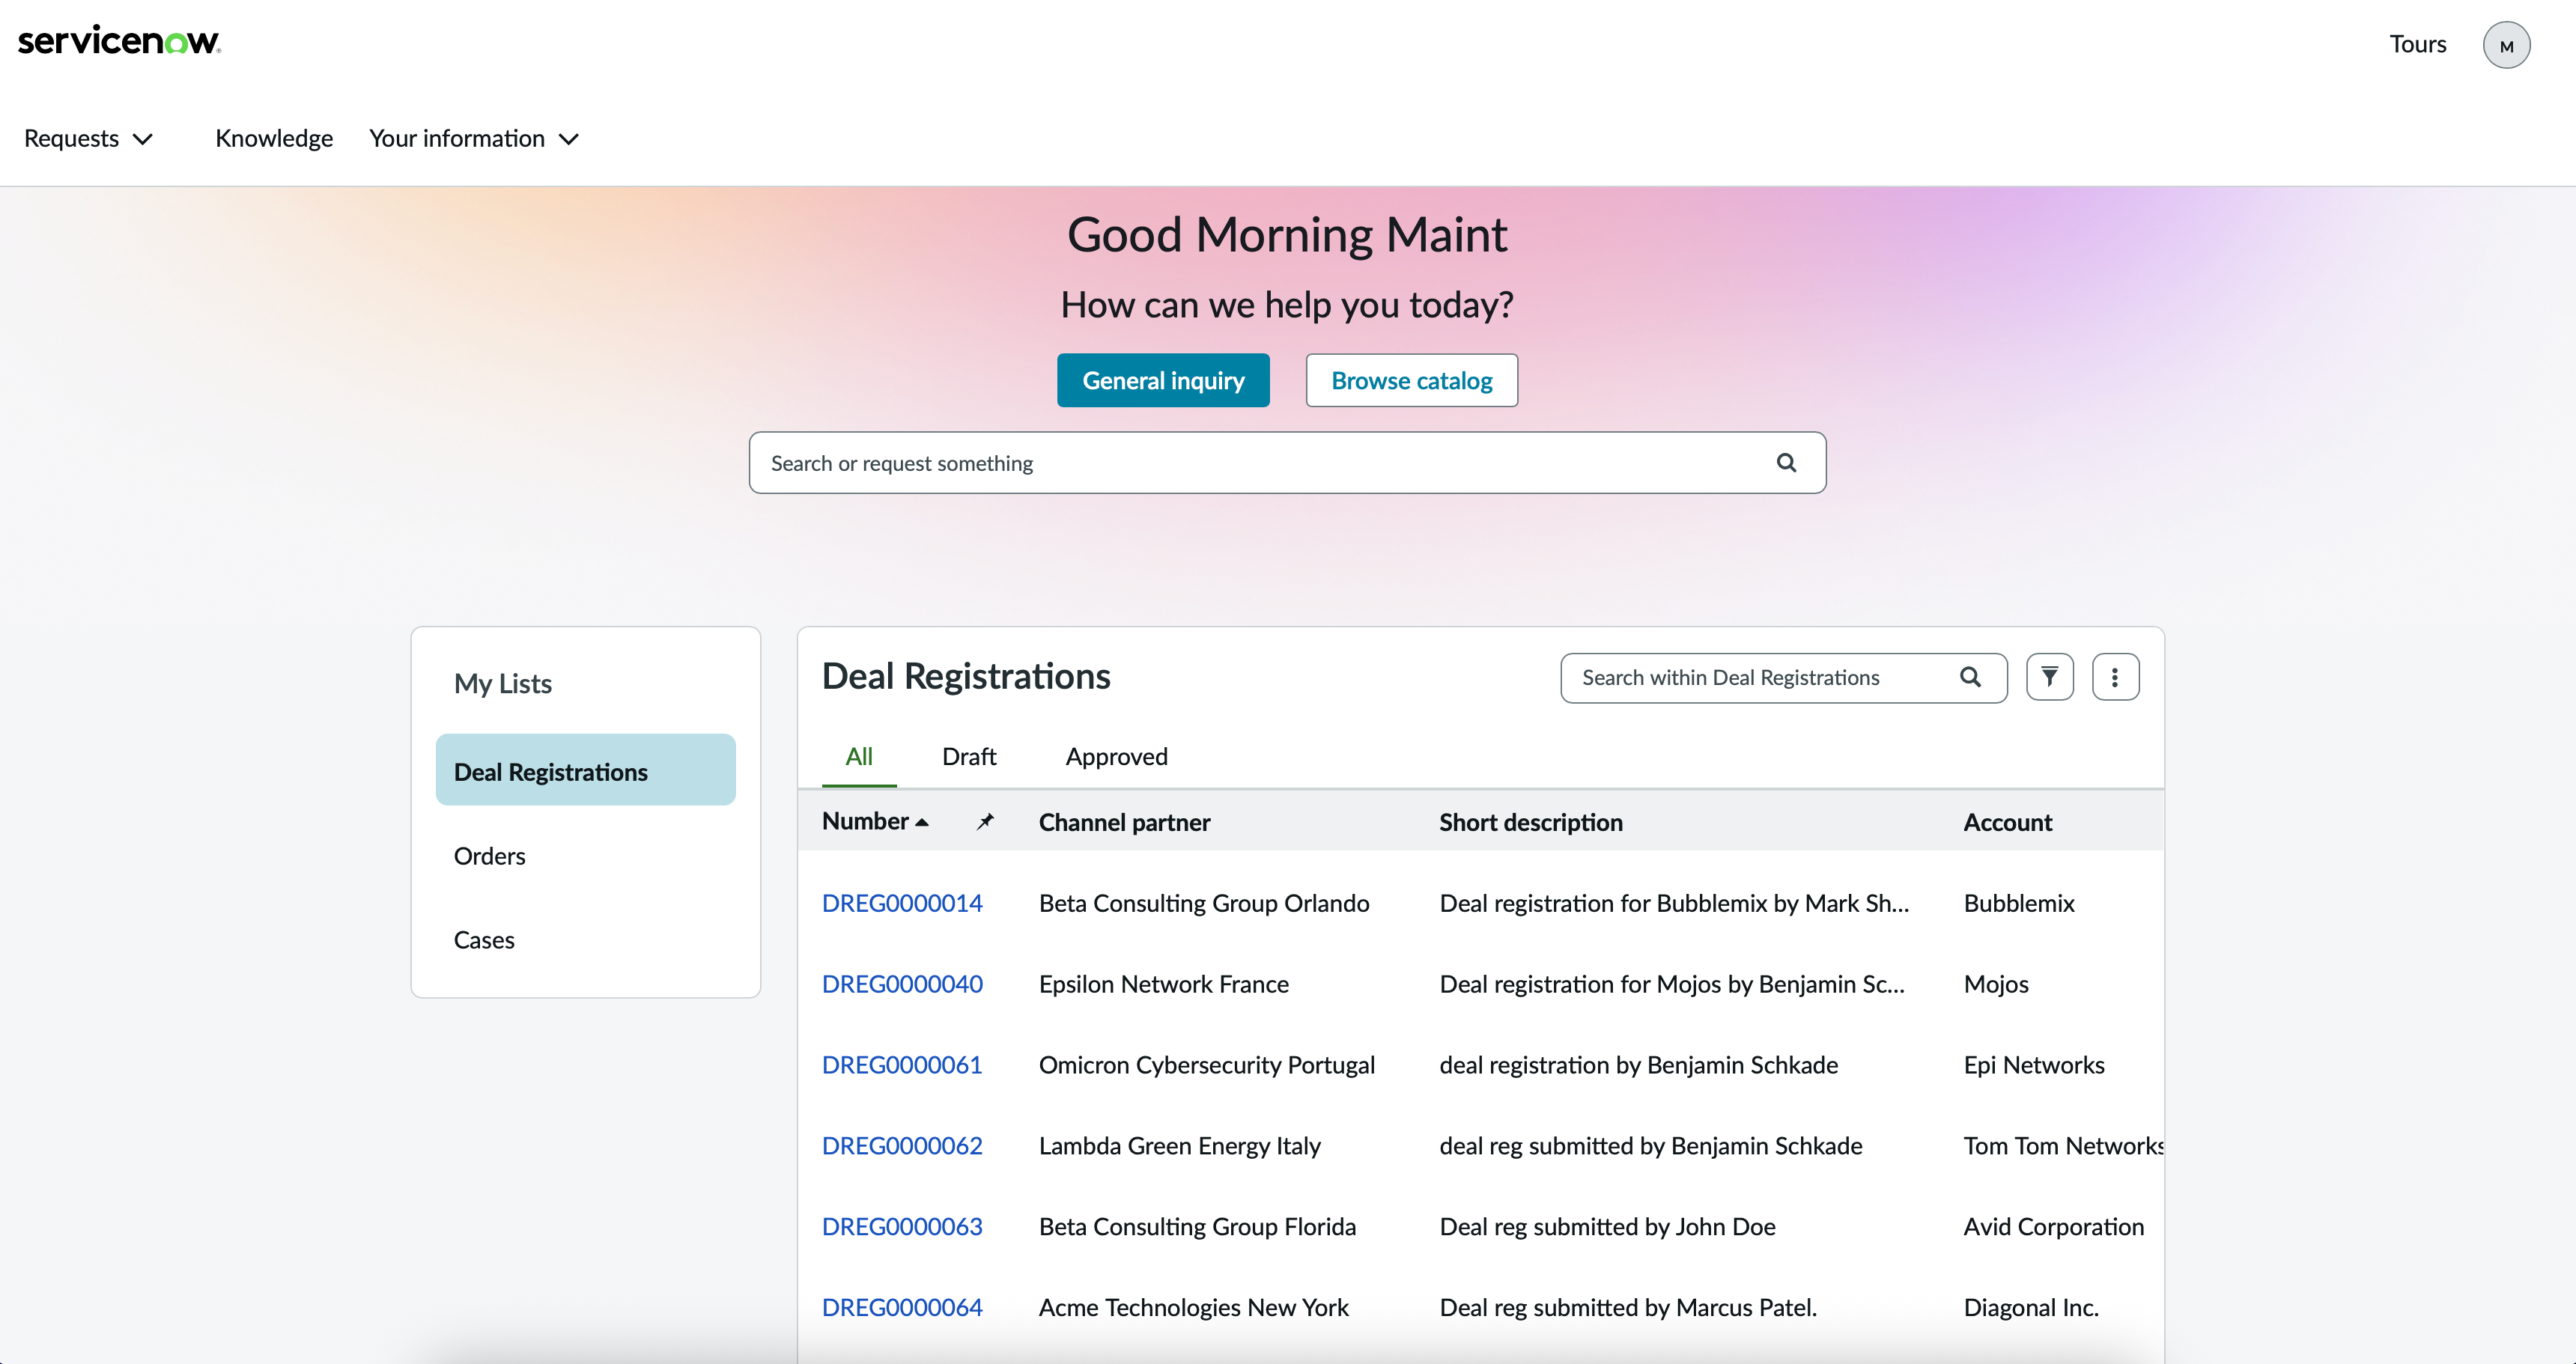Open the Knowledge menu item
The height and width of the screenshot is (1364, 2576).
point(273,138)
